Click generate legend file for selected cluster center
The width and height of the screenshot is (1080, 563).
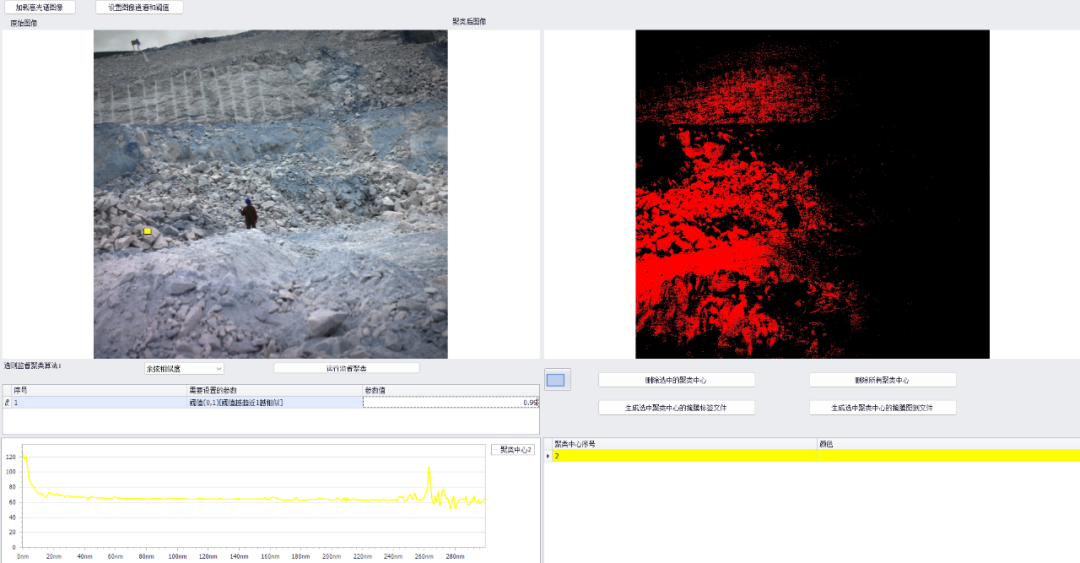click(x=882, y=407)
